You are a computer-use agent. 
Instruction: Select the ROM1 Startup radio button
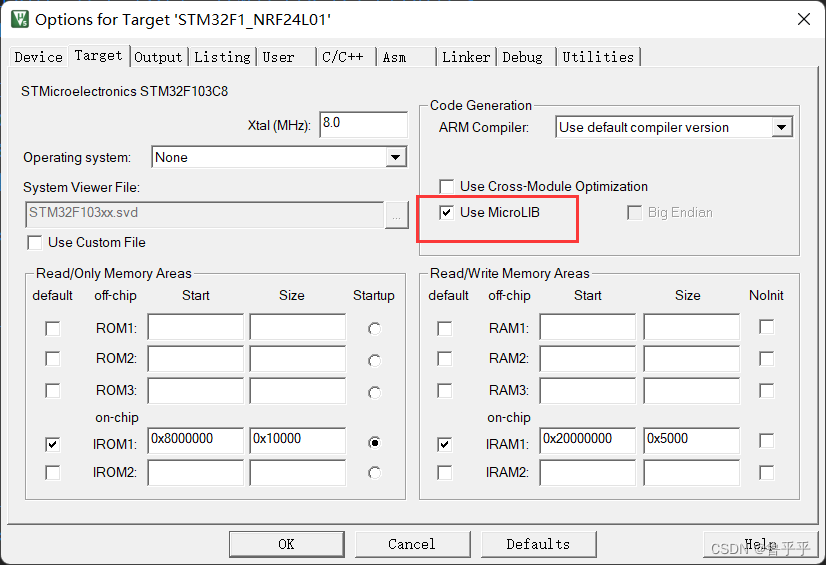pyautogui.click(x=375, y=329)
